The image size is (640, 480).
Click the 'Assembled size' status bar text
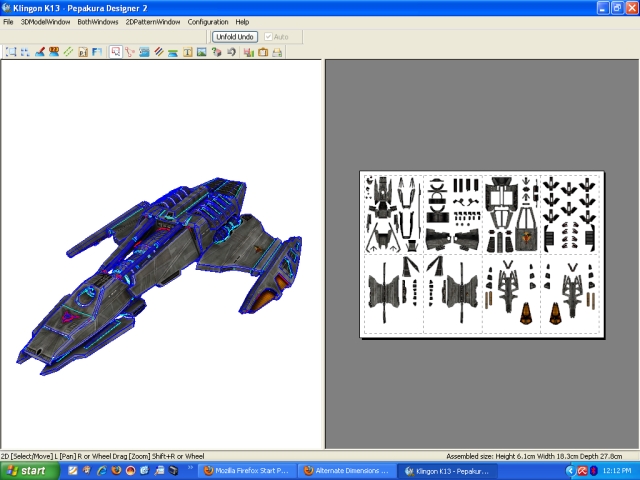(x=534, y=456)
